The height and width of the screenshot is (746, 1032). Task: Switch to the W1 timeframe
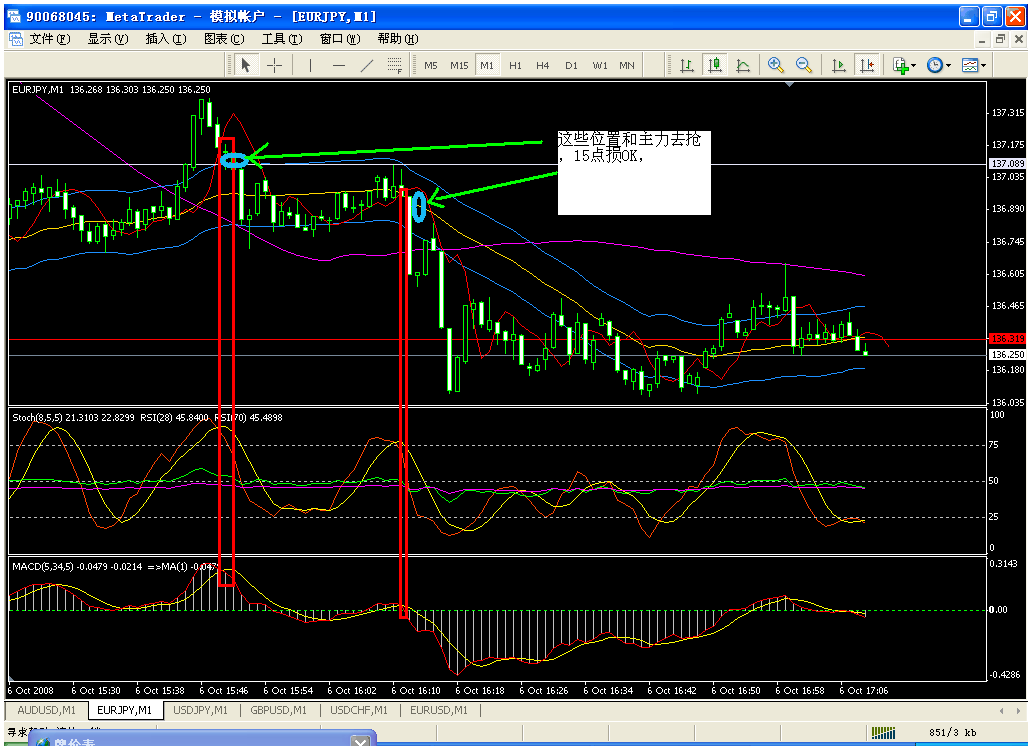[600, 65]
